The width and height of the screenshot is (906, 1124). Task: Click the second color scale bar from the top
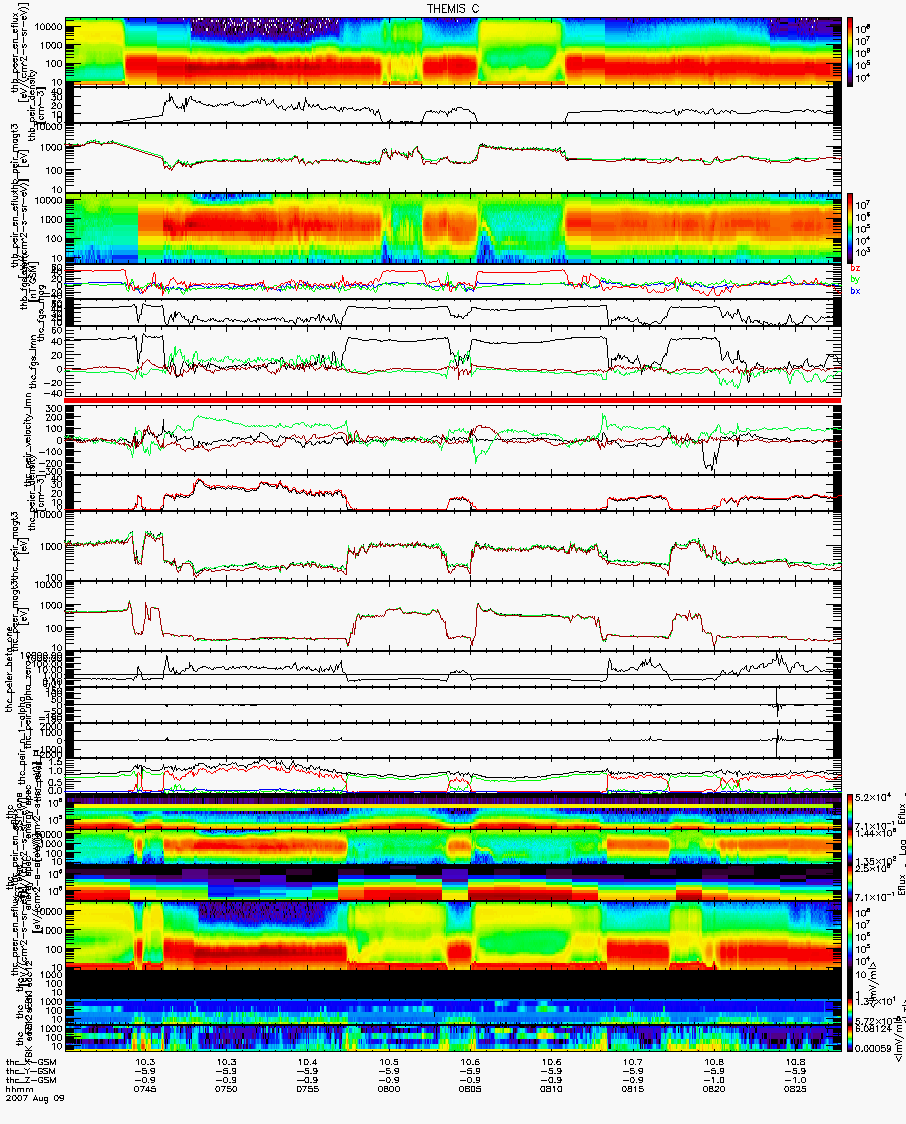pos(850,227)
